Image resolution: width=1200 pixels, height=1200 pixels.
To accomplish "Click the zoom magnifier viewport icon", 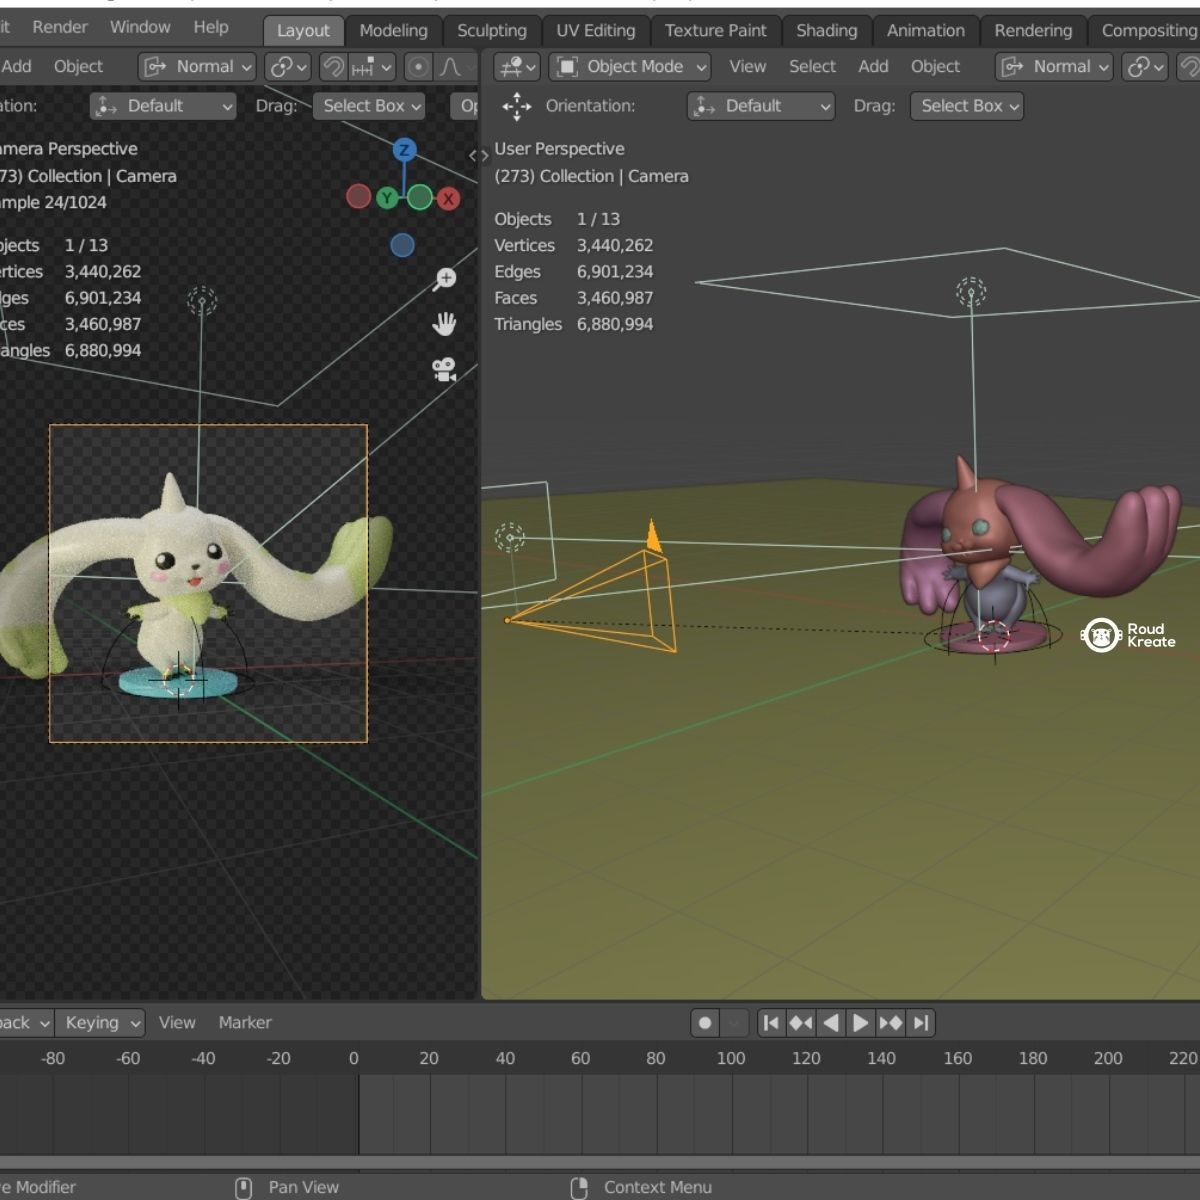I will 444,280.
